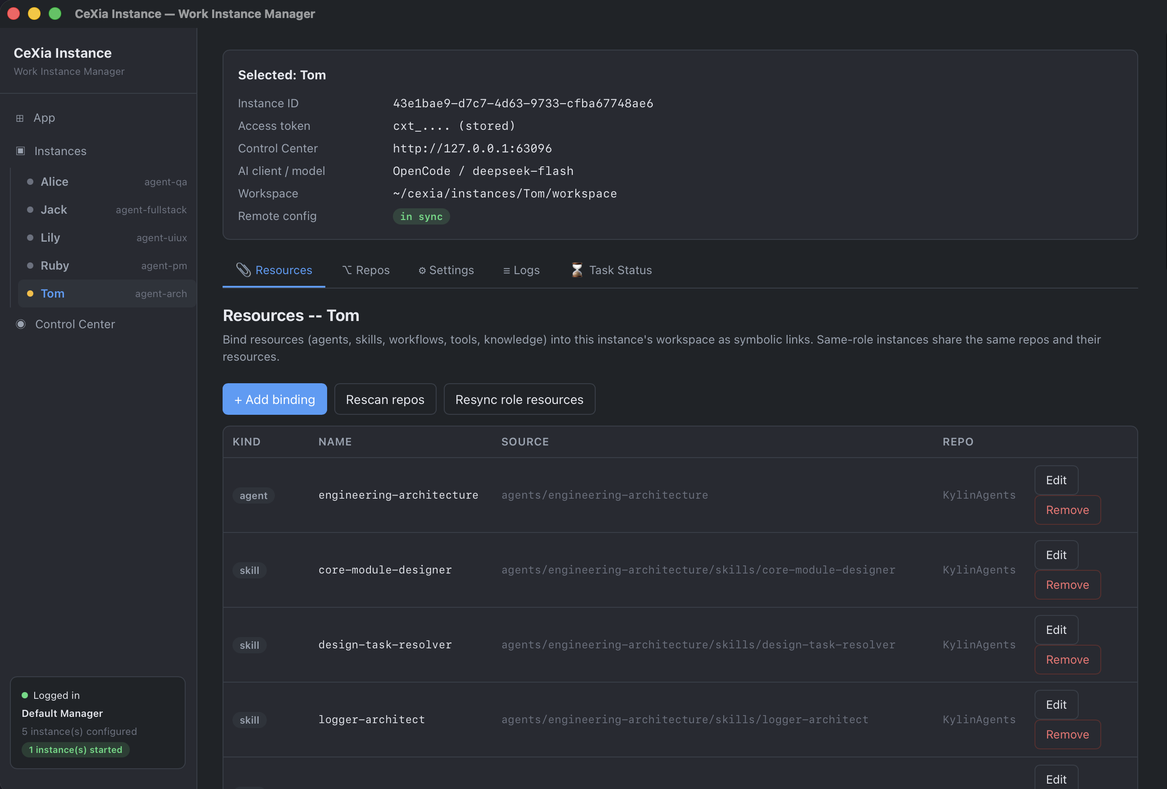Click the NAME column header
This screenshot has width=1167, height=789.
[x=335, y=442]
